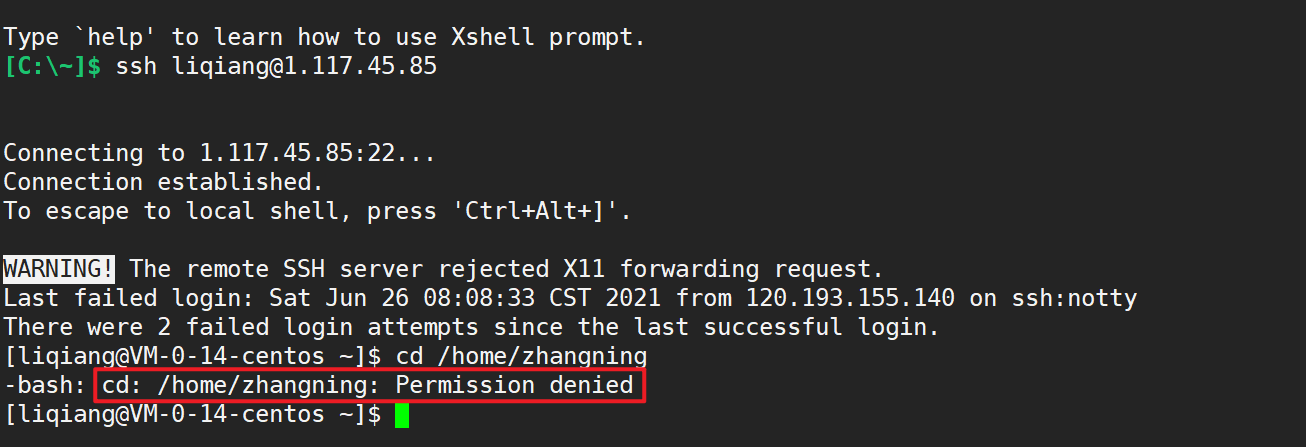Click the highlighted WARNING! label

pos(59,269)
